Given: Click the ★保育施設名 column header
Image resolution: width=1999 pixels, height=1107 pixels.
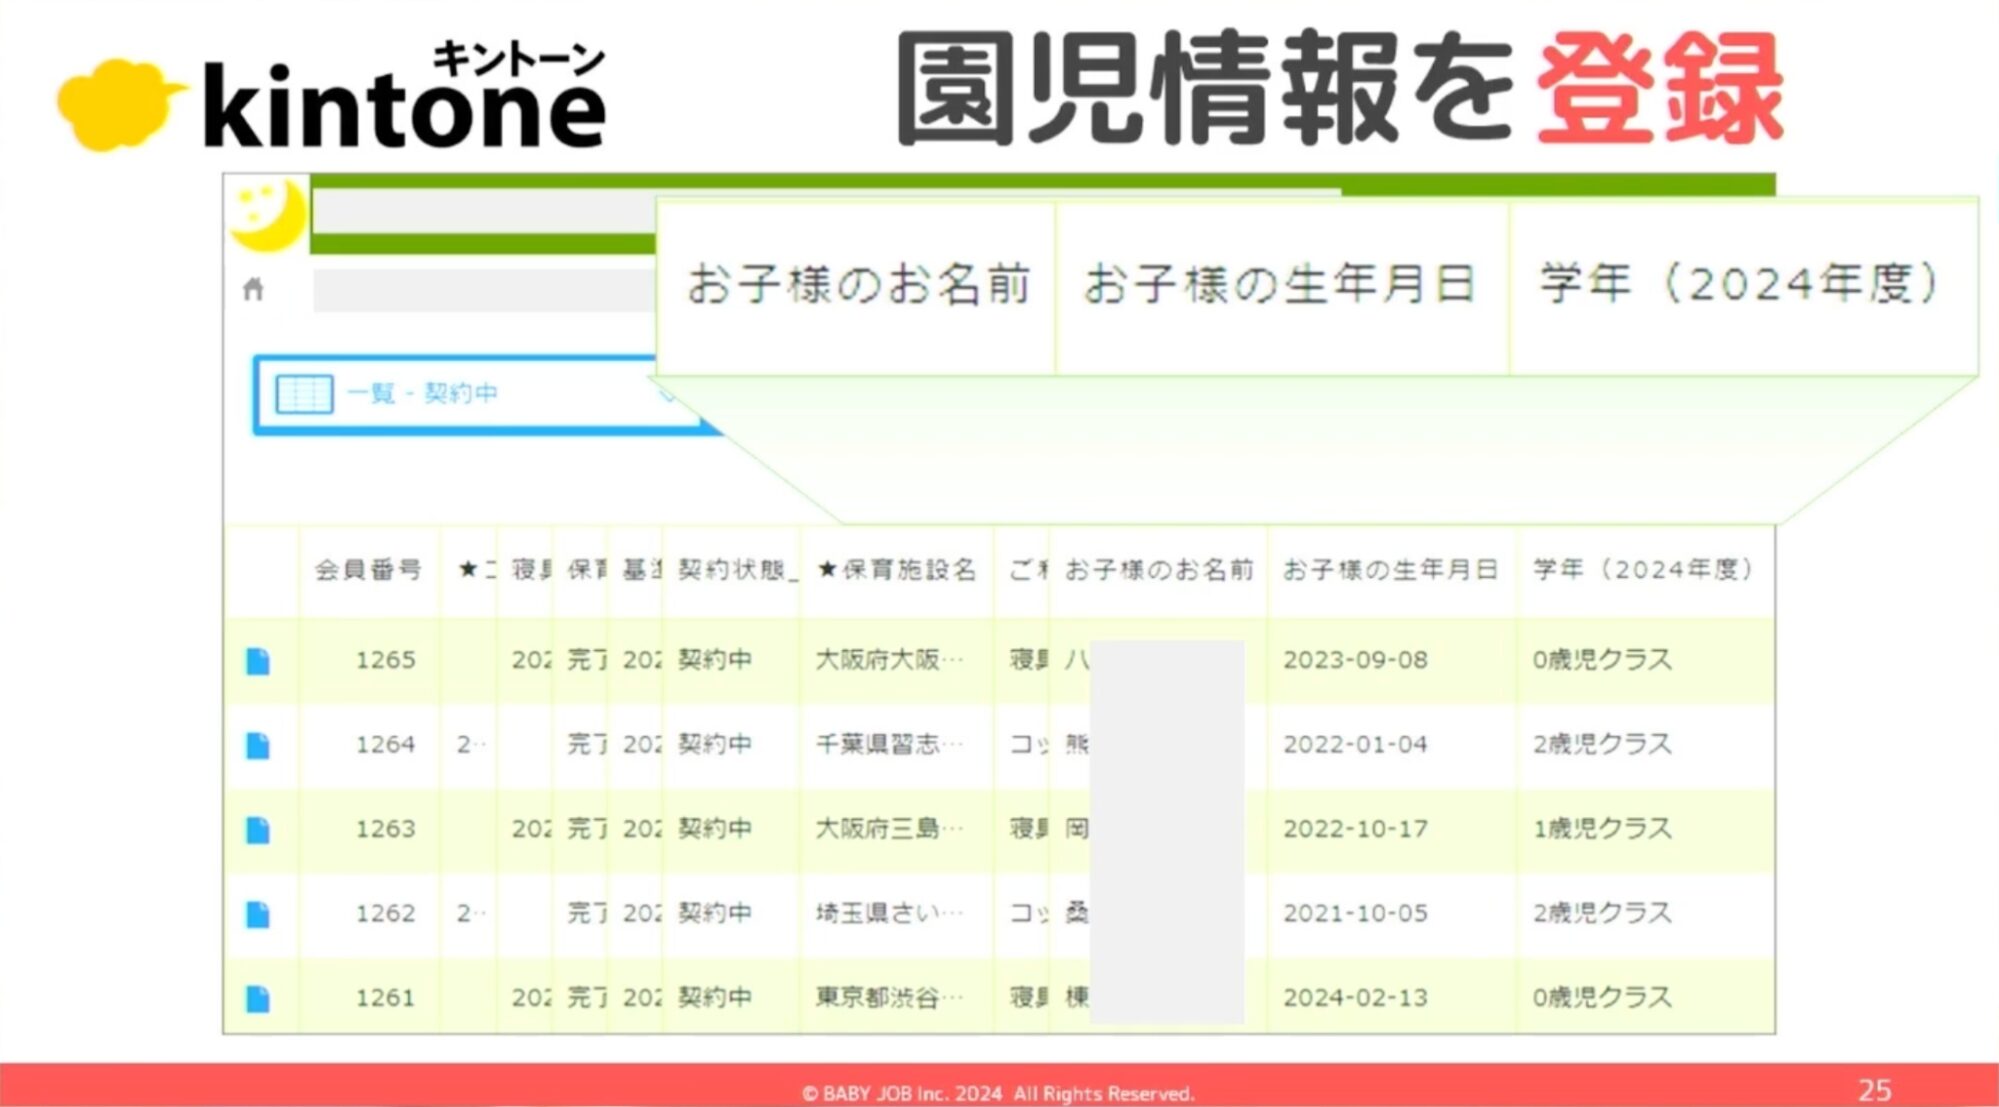Looking at the screenshot, I should coord(896,570).
